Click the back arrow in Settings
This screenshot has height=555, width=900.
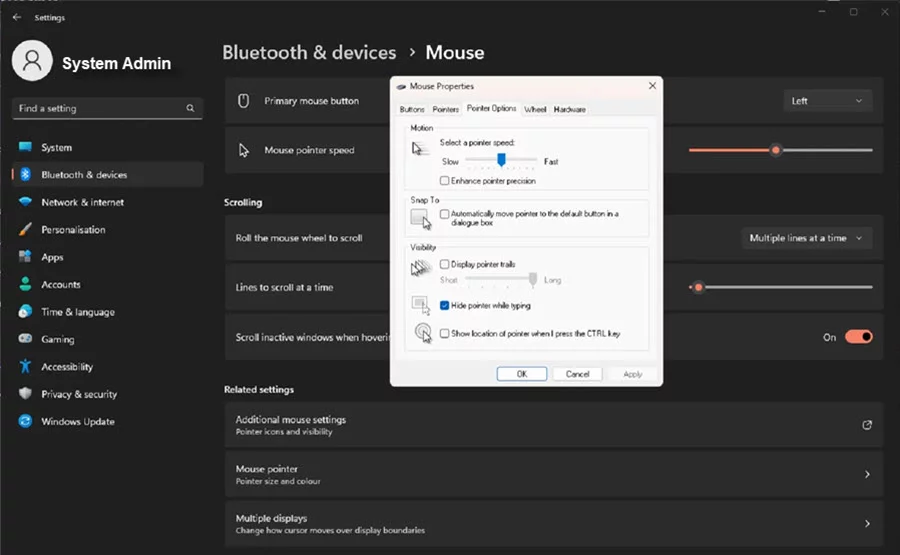(17, 17)
